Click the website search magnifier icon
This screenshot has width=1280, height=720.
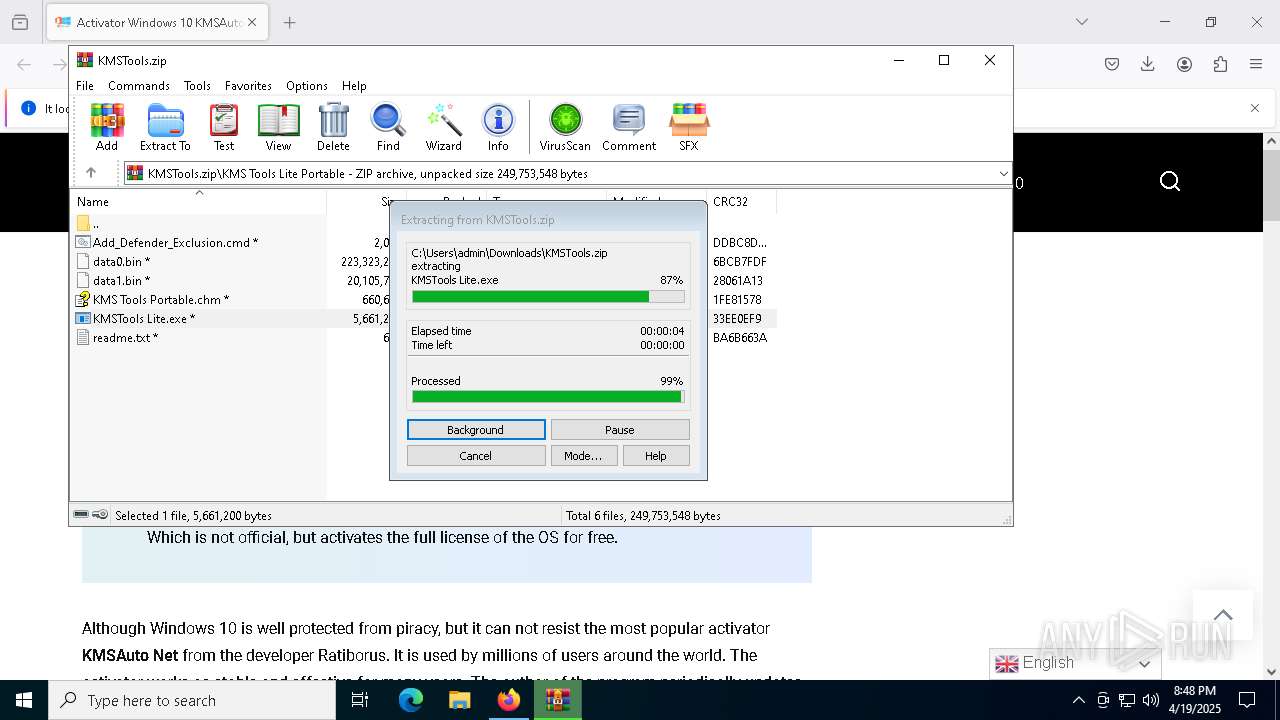tap(1170, 181)
